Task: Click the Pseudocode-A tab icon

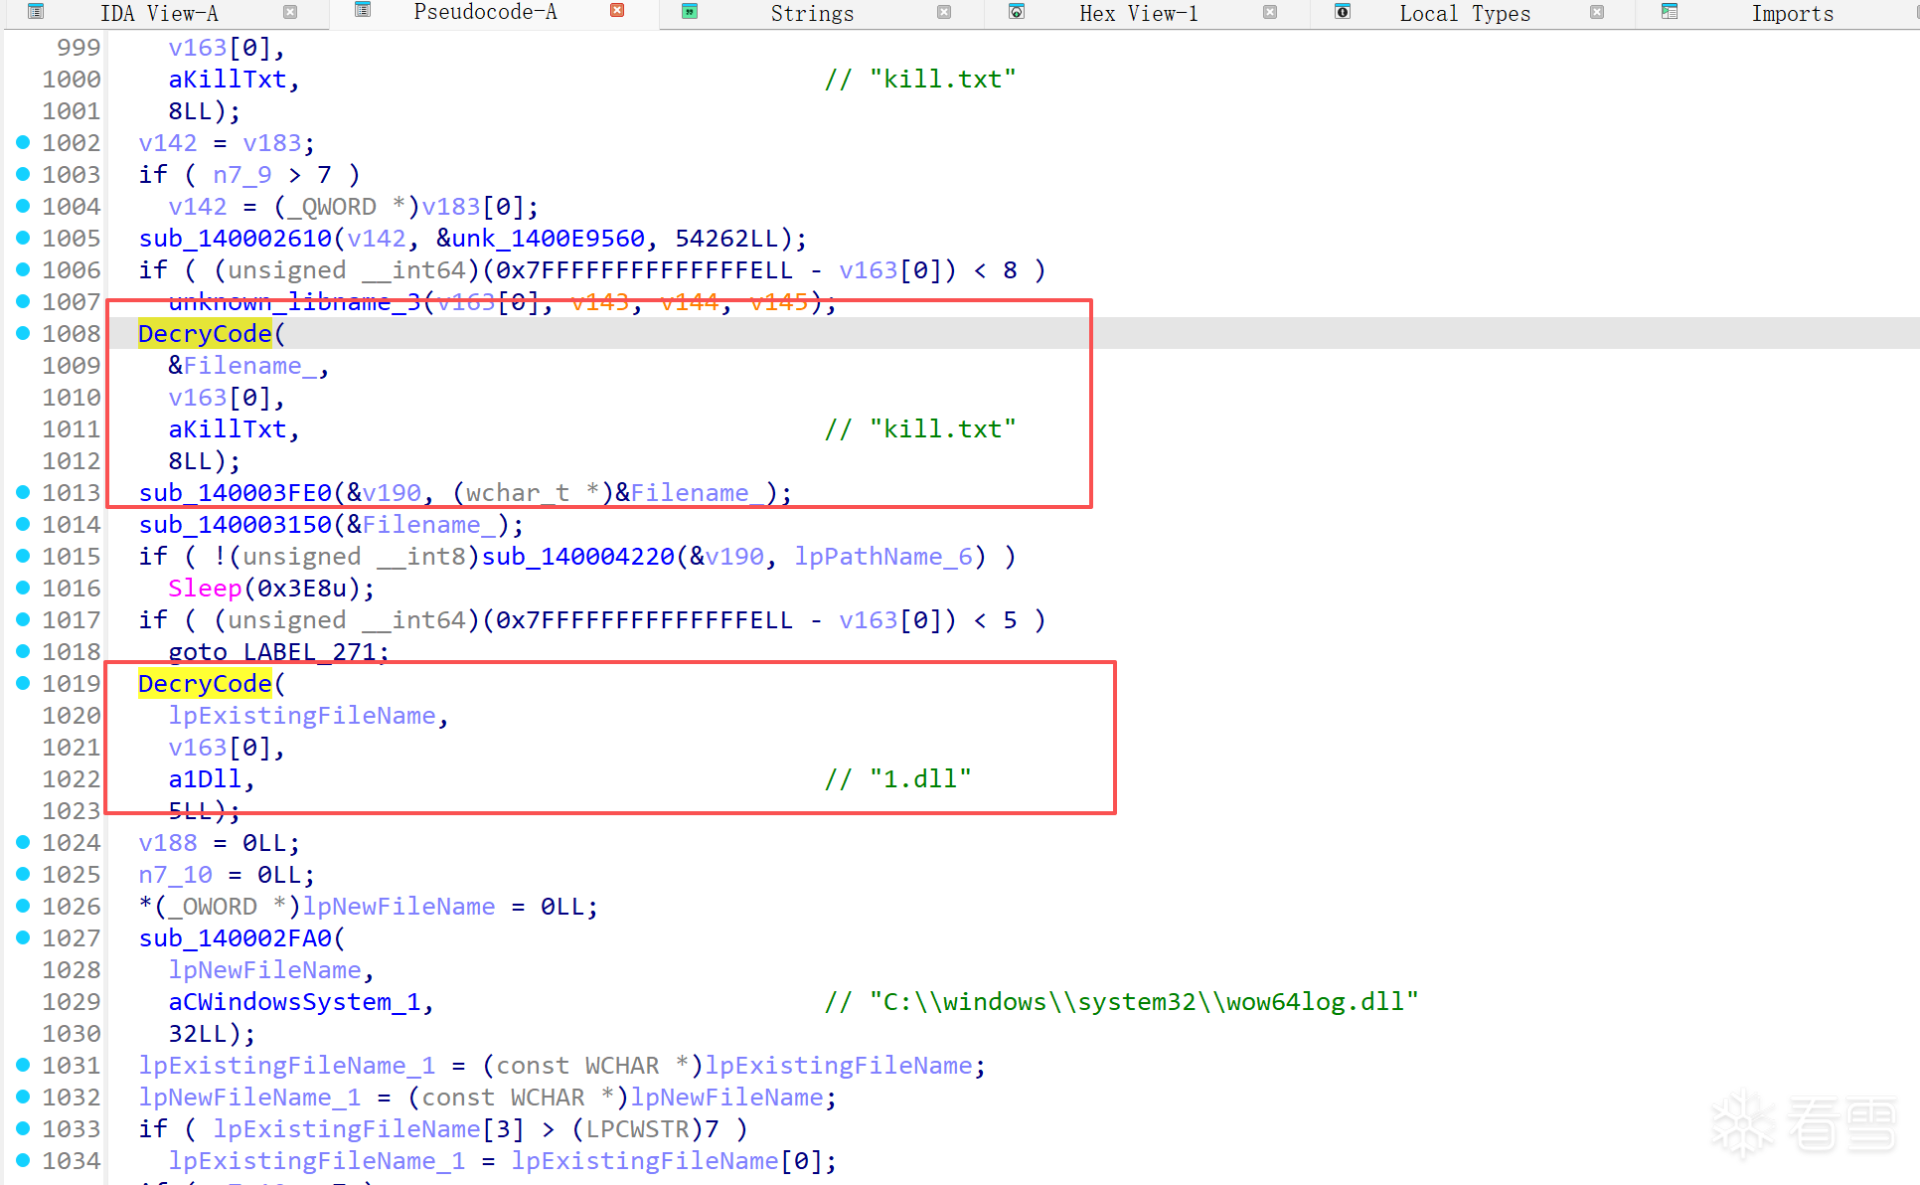Action: coord(363,11)
